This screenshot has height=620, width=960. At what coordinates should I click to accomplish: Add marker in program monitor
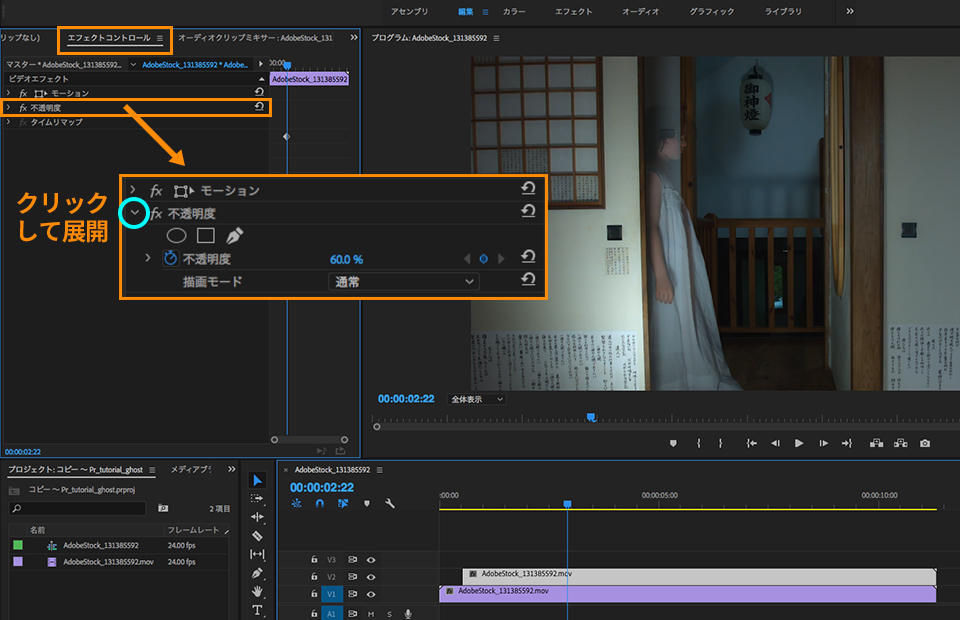pos(673,443)
